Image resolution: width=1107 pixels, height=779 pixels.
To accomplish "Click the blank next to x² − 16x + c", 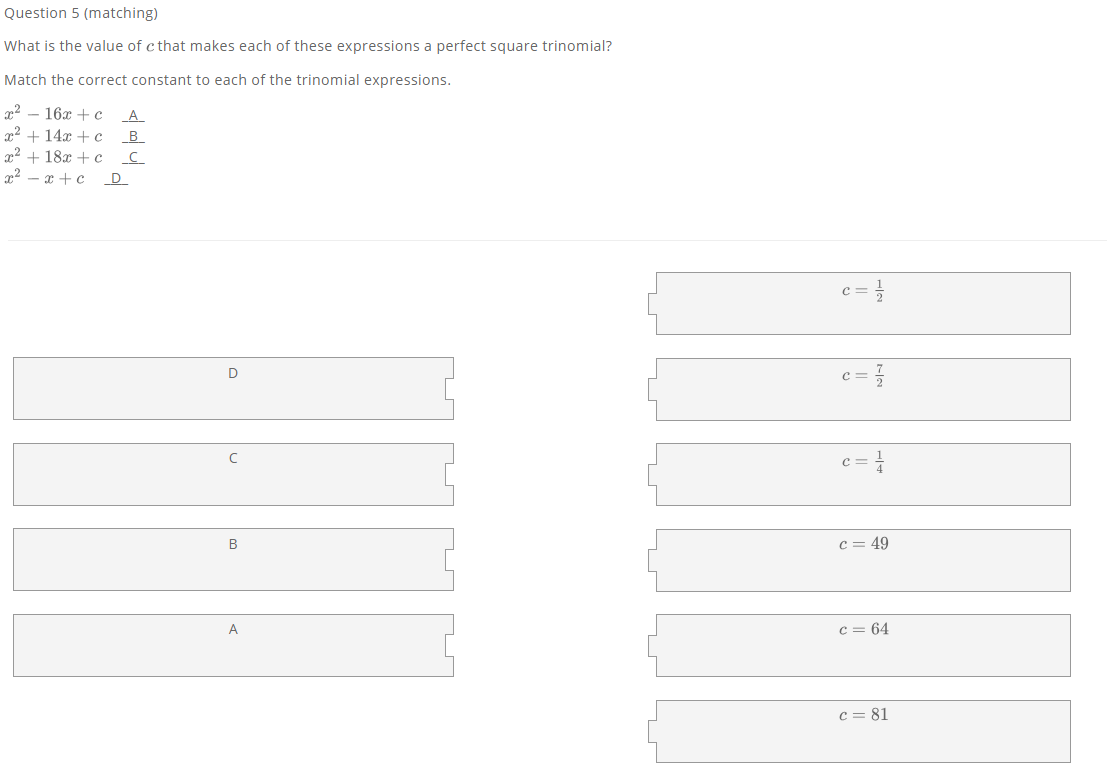I will click(132, 115).
